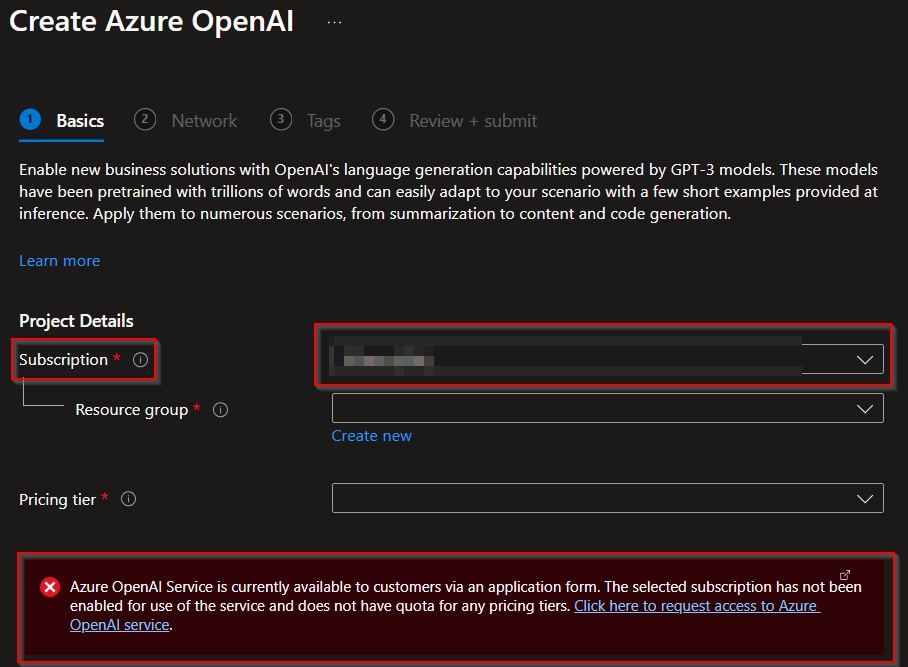The image size is (908, 667).
Task: Click Create new under Resource group
Action: coord(371,436)
